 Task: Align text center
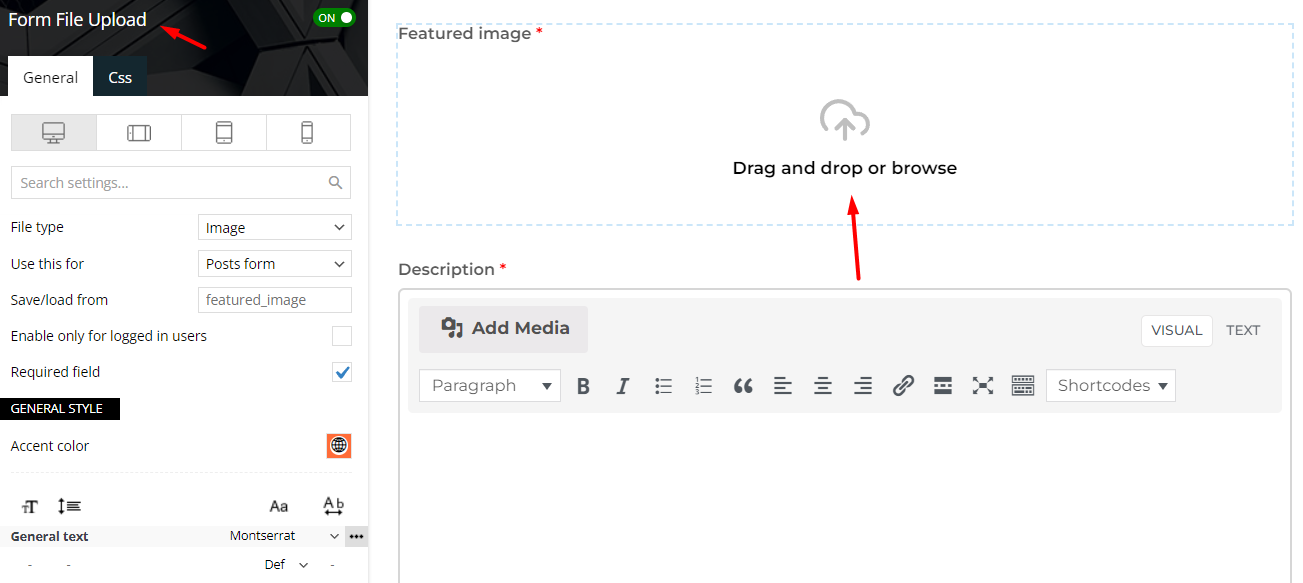click(823, 386)
